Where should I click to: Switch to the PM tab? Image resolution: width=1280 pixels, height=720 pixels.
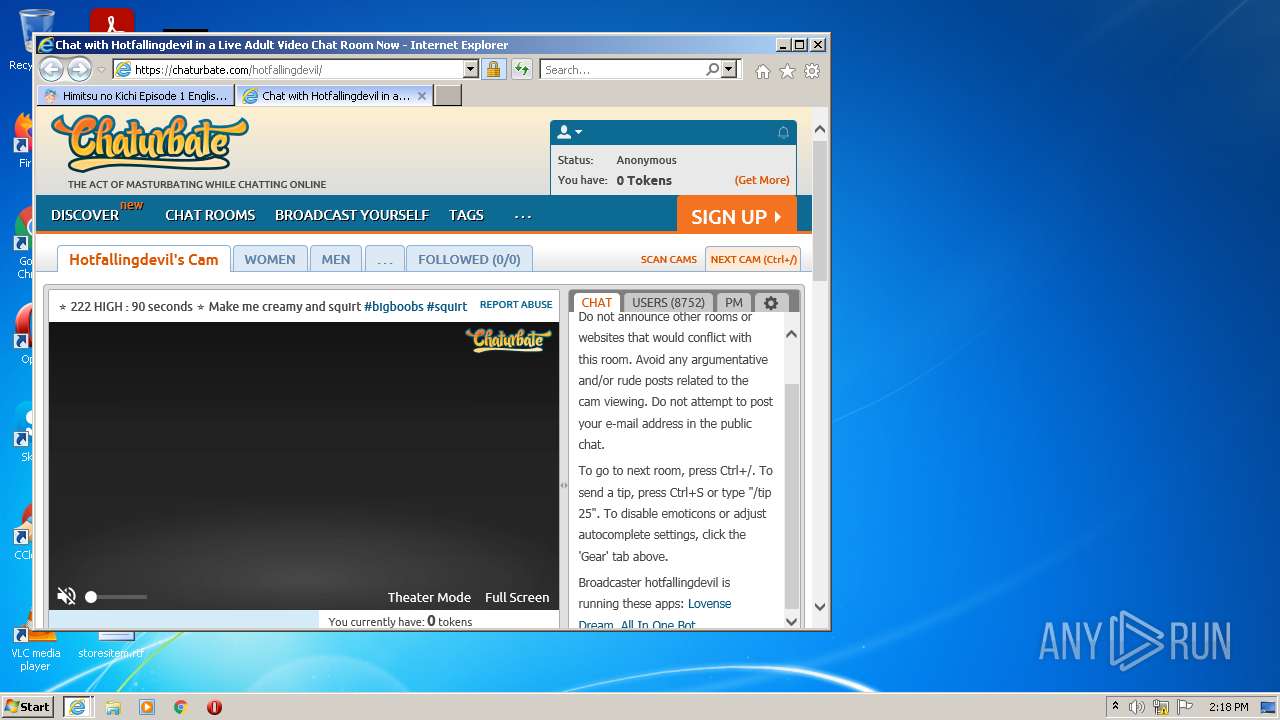tap(734, 302)
